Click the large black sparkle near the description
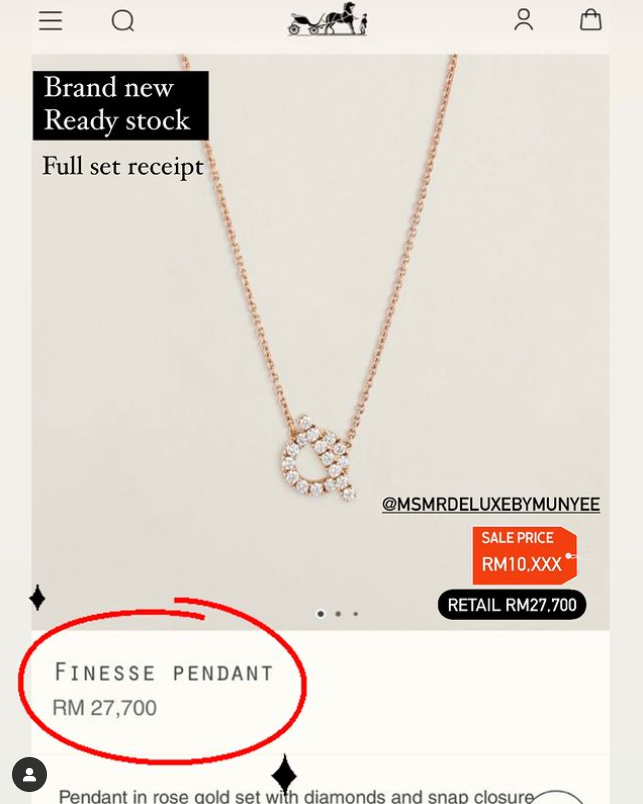This screenshot has width=643, height=804. pyautogui.click(x=284, y=773)
